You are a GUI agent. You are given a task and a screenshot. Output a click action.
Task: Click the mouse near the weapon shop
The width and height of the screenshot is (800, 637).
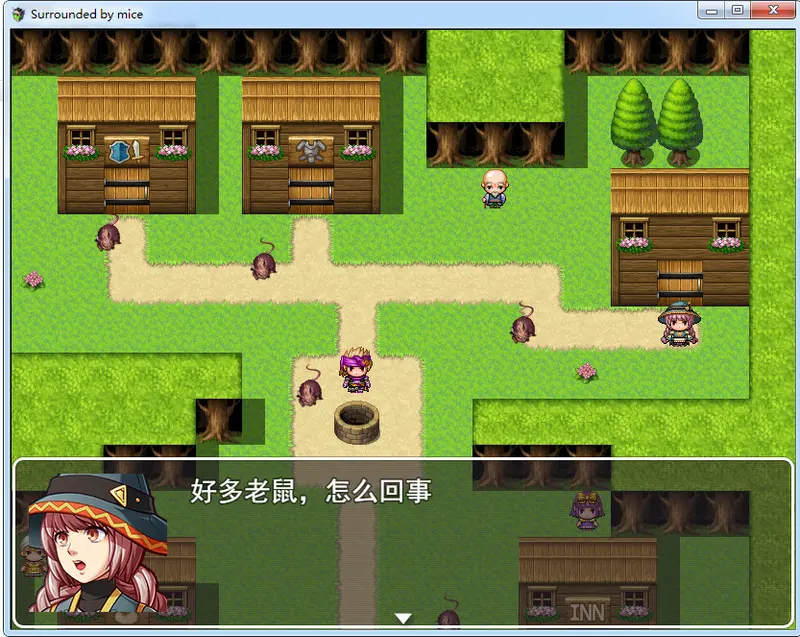[x=109, y=233]
